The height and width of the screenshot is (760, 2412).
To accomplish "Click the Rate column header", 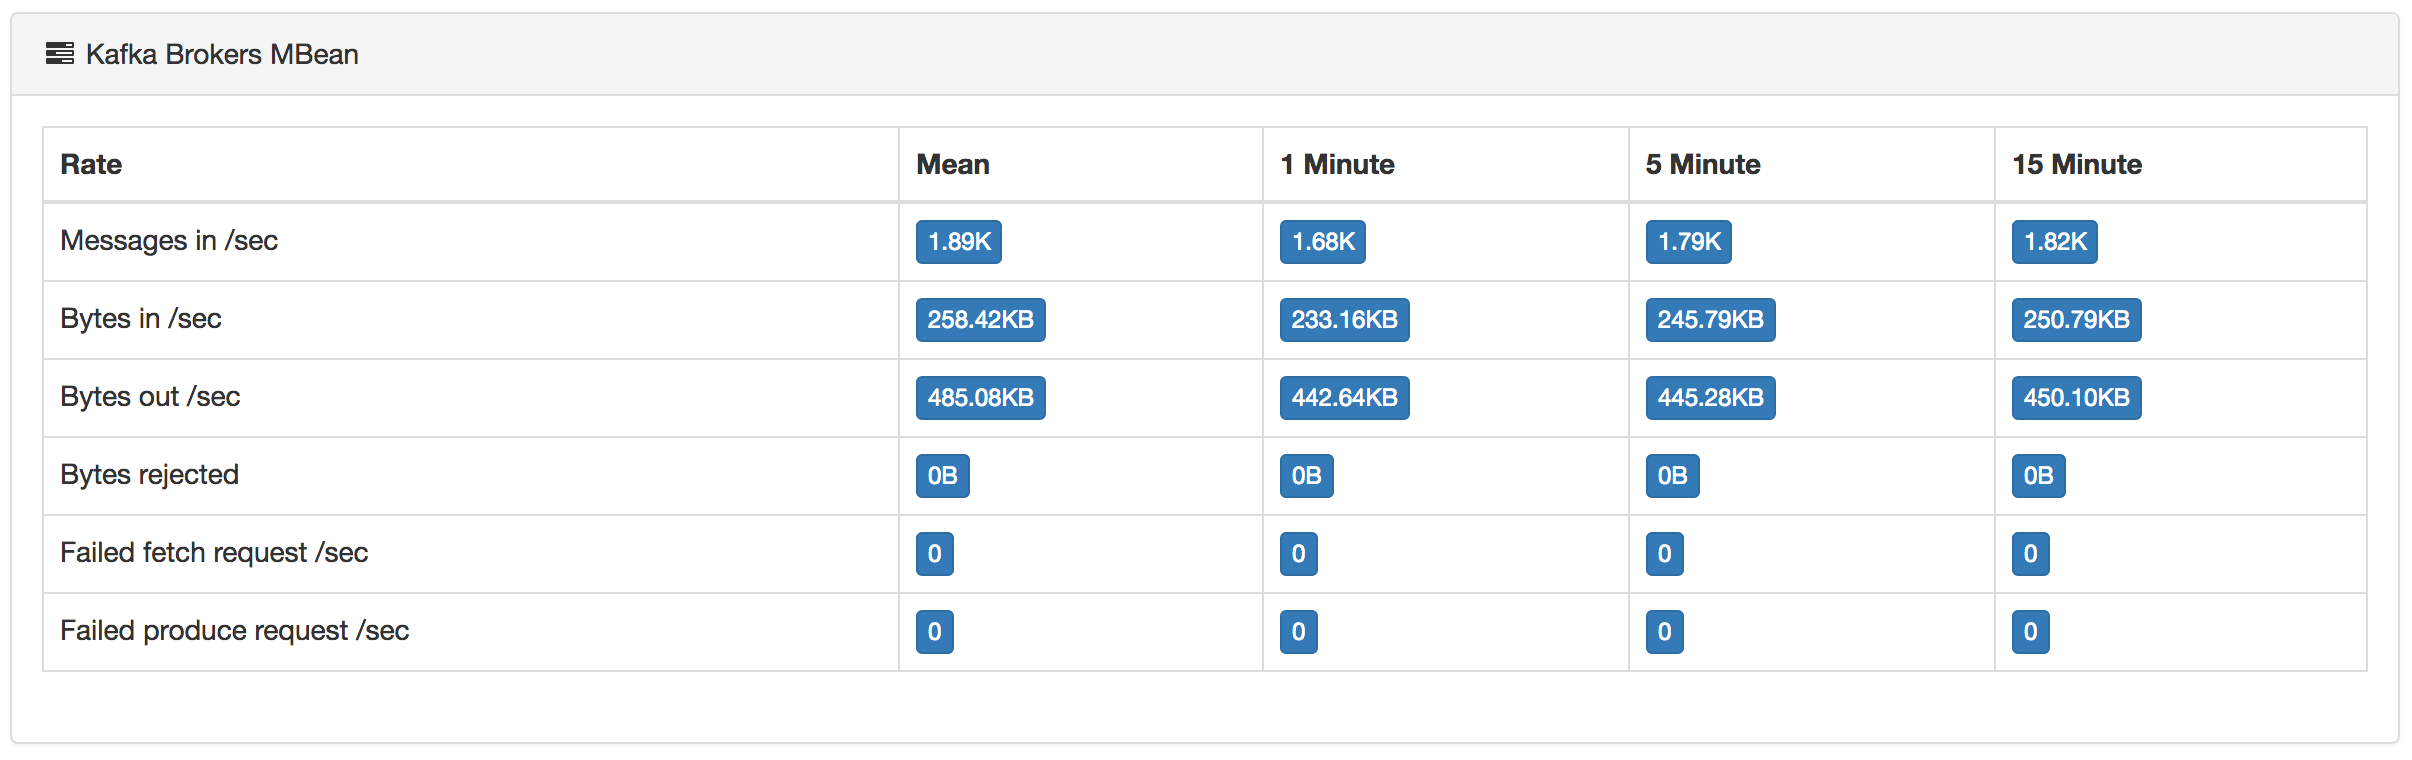I will (91, 164).
